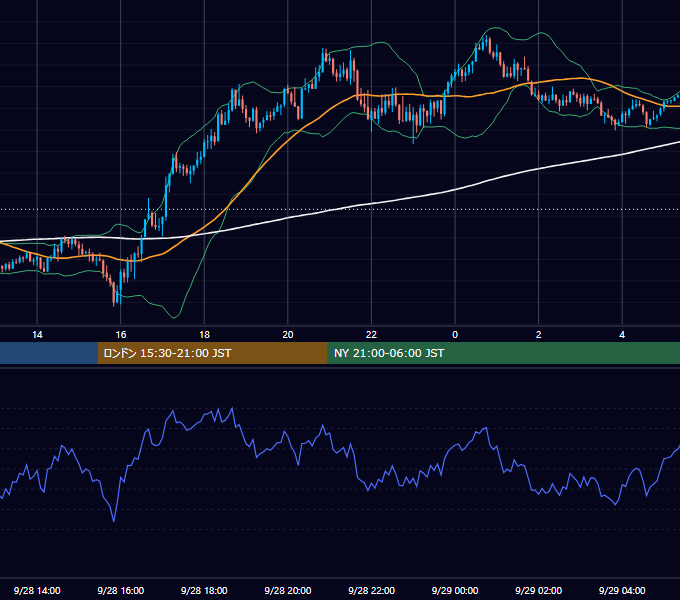The height and width of the screenshot is (600, 680).
Task: Click the 9/28 14:00 date label
Action: (37, 590)
